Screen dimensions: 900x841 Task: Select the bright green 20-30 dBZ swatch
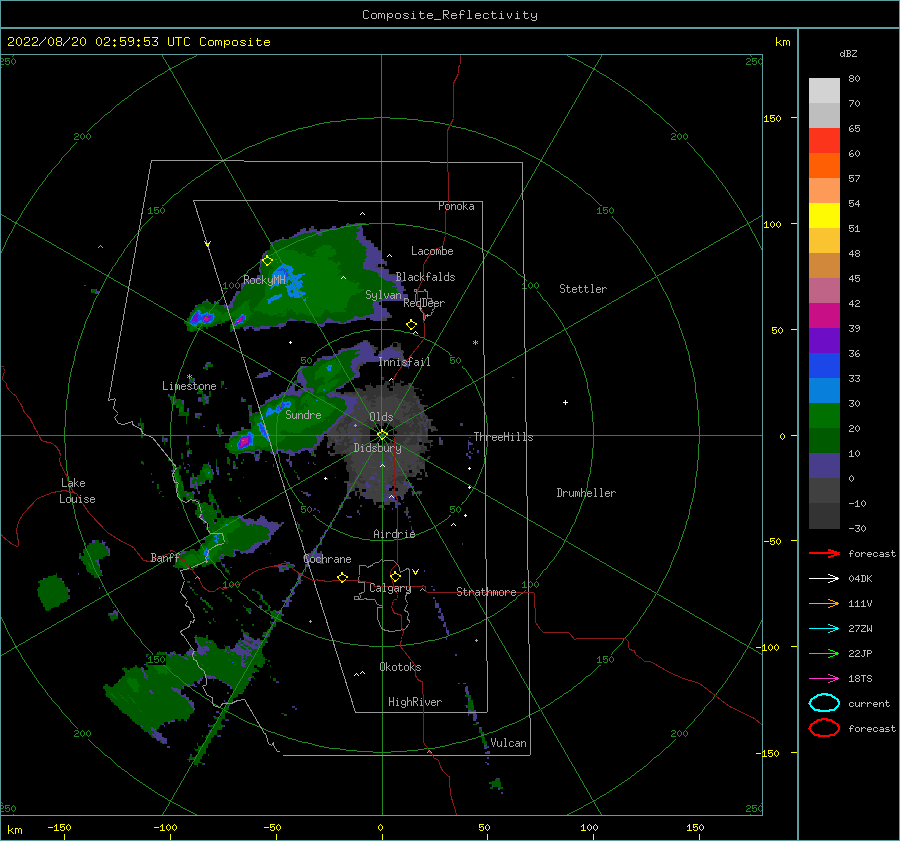pyautogui.click(x=824, y=416)
